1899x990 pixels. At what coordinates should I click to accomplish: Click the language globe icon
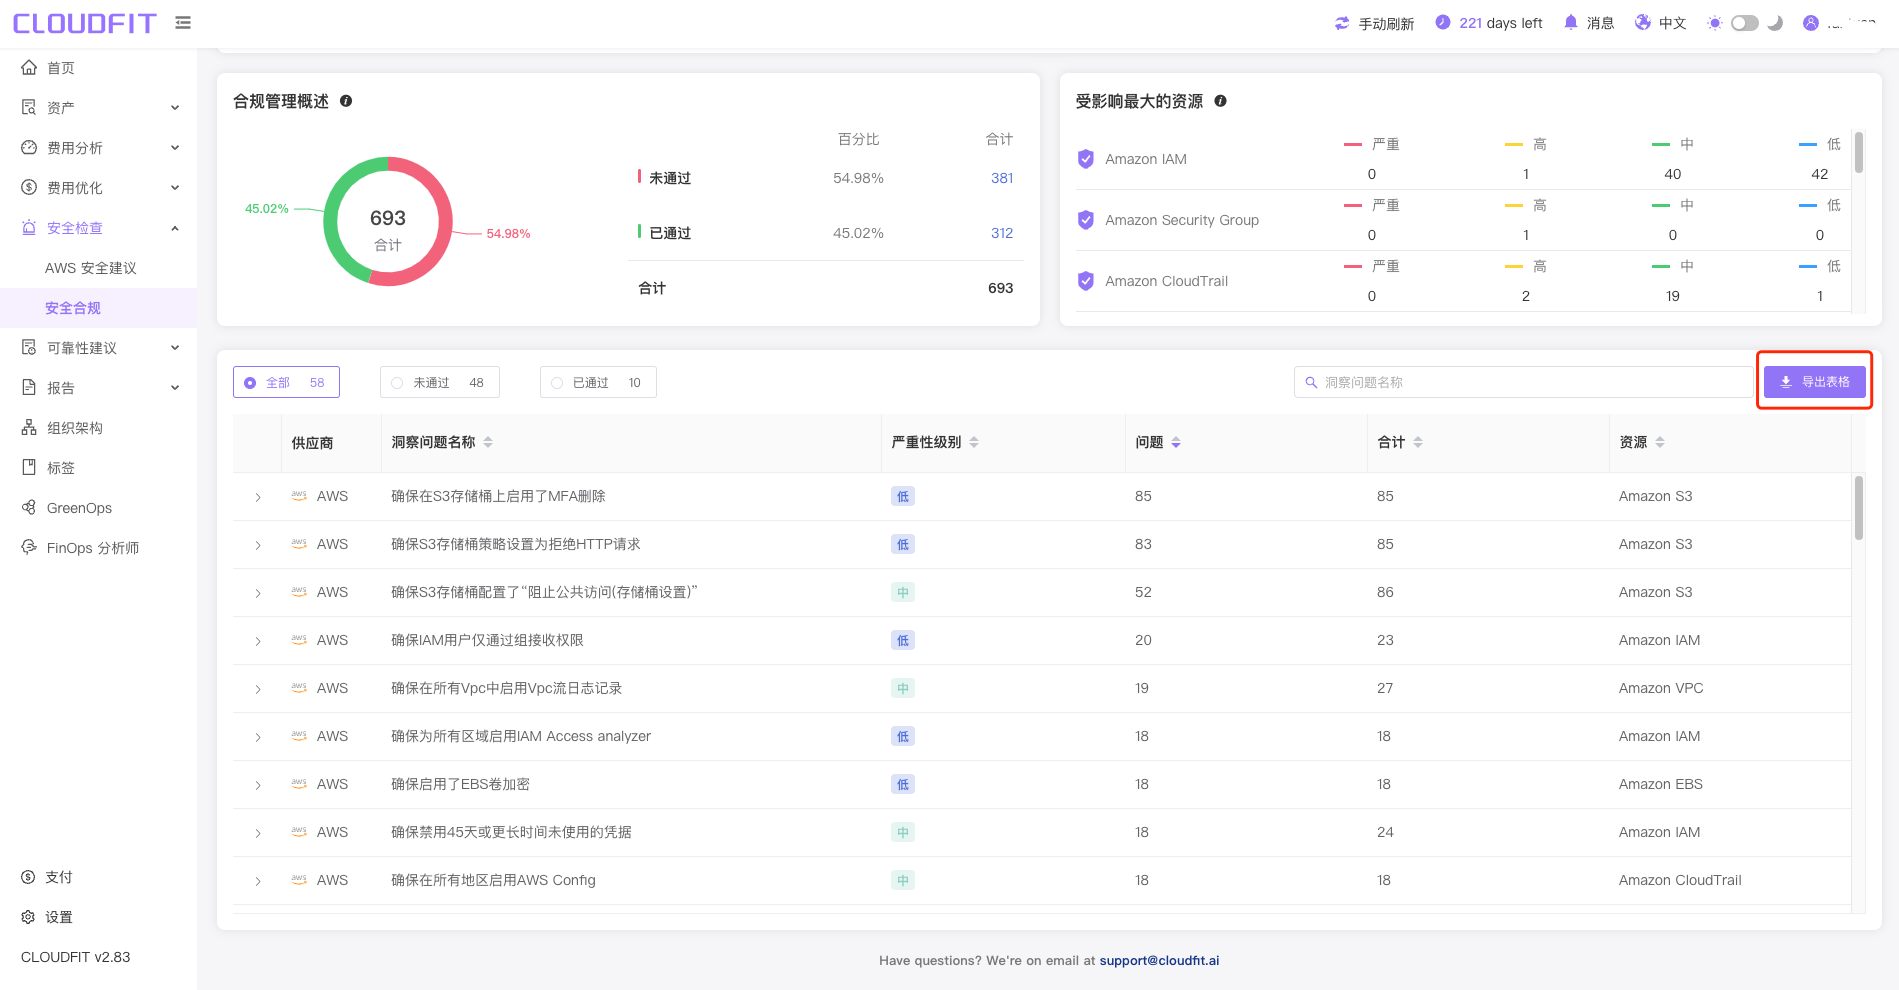coord(1643,22)
